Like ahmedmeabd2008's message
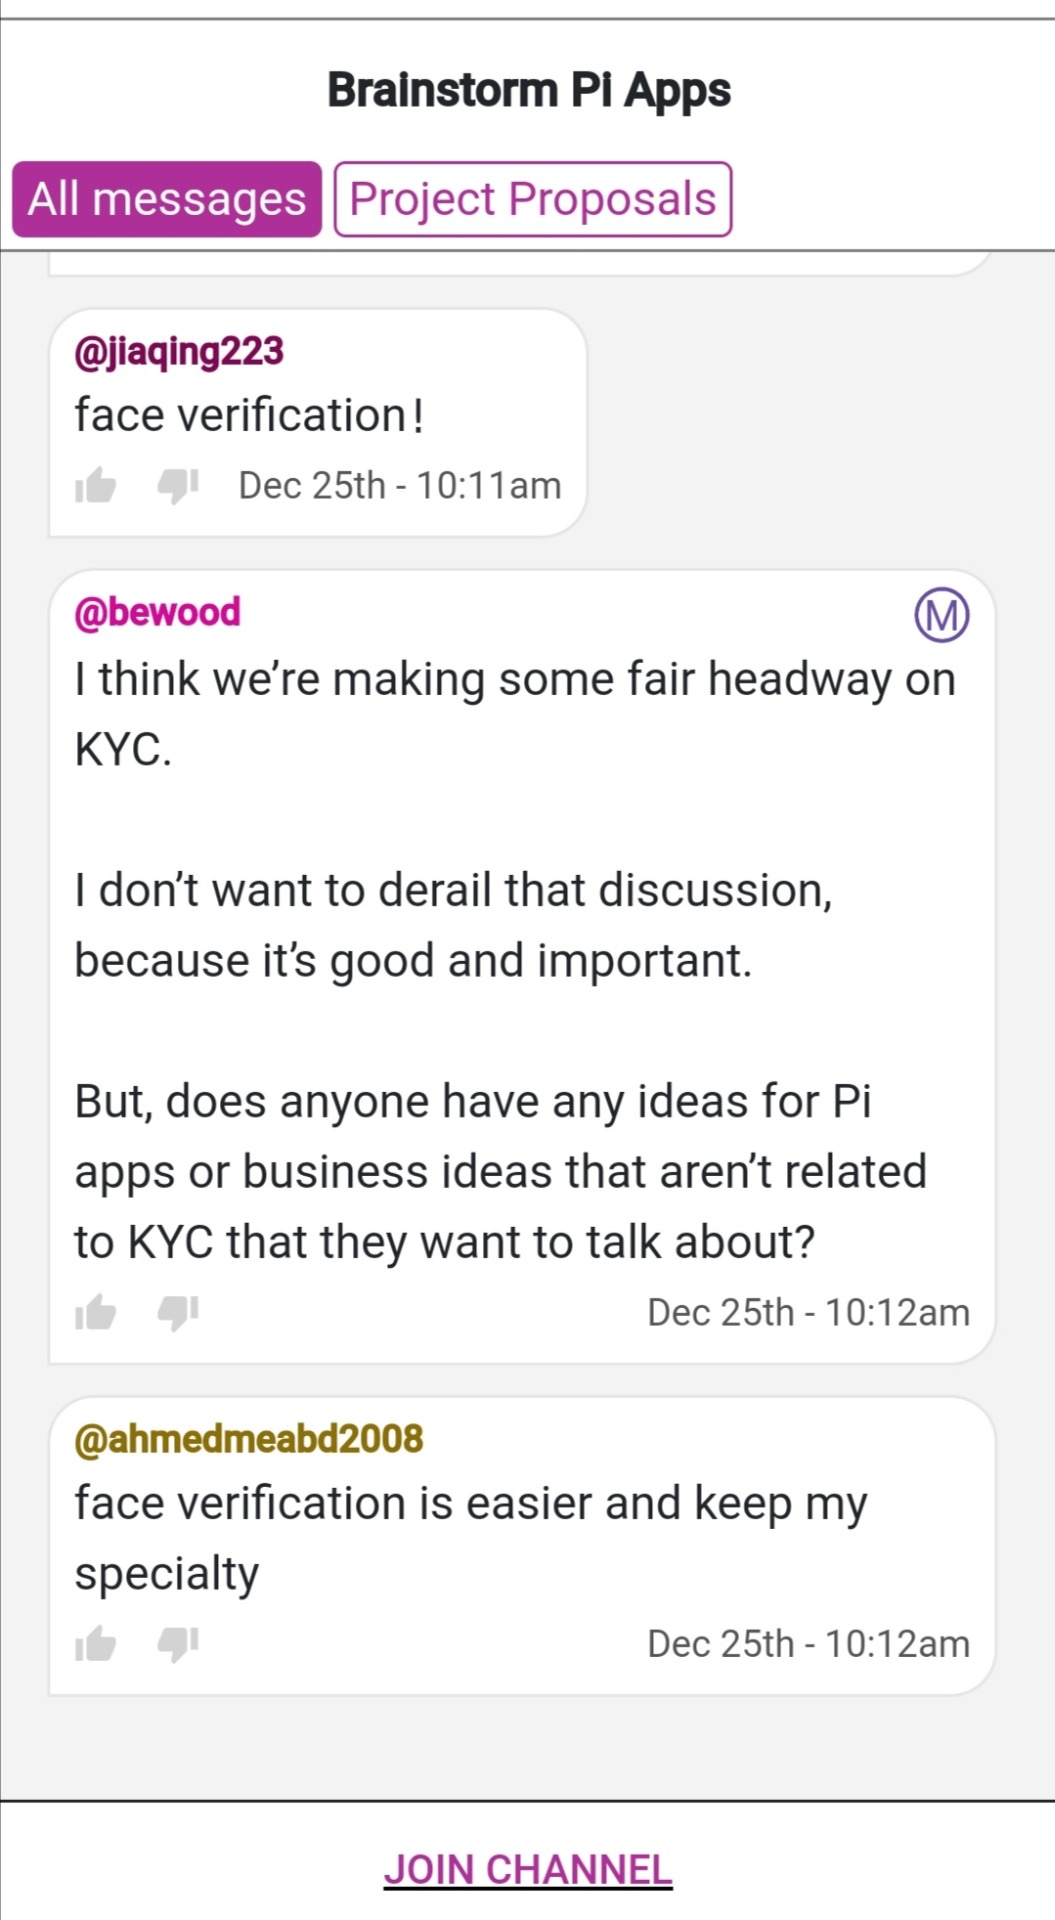This screenshot has width=1055, height=1920. tap(96, 1643)
